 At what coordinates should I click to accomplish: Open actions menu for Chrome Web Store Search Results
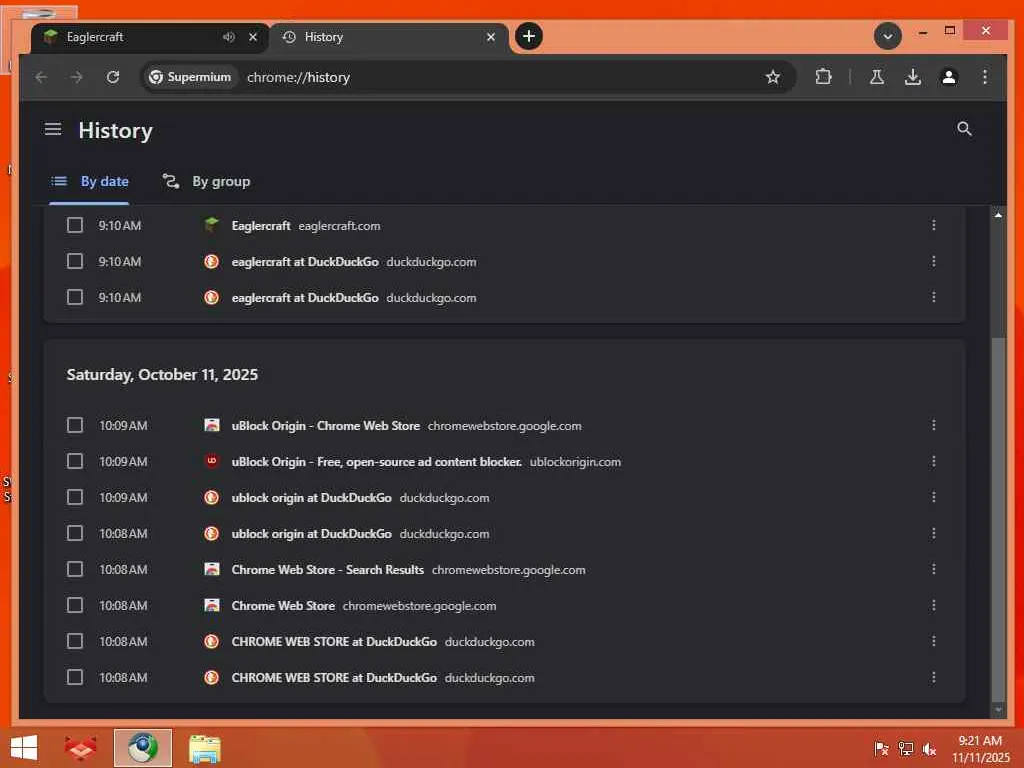pos(934,569)
